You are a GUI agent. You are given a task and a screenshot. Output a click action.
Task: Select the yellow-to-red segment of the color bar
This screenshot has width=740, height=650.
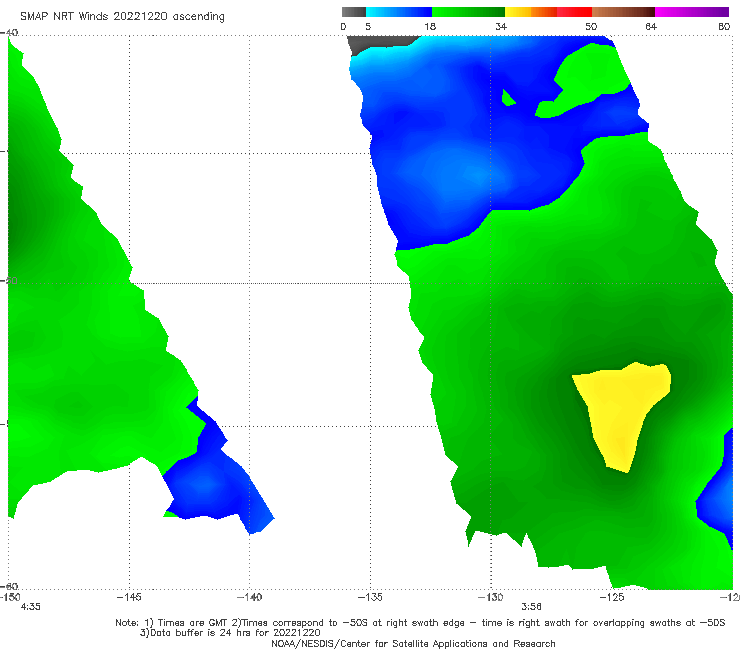coord(548,12)
